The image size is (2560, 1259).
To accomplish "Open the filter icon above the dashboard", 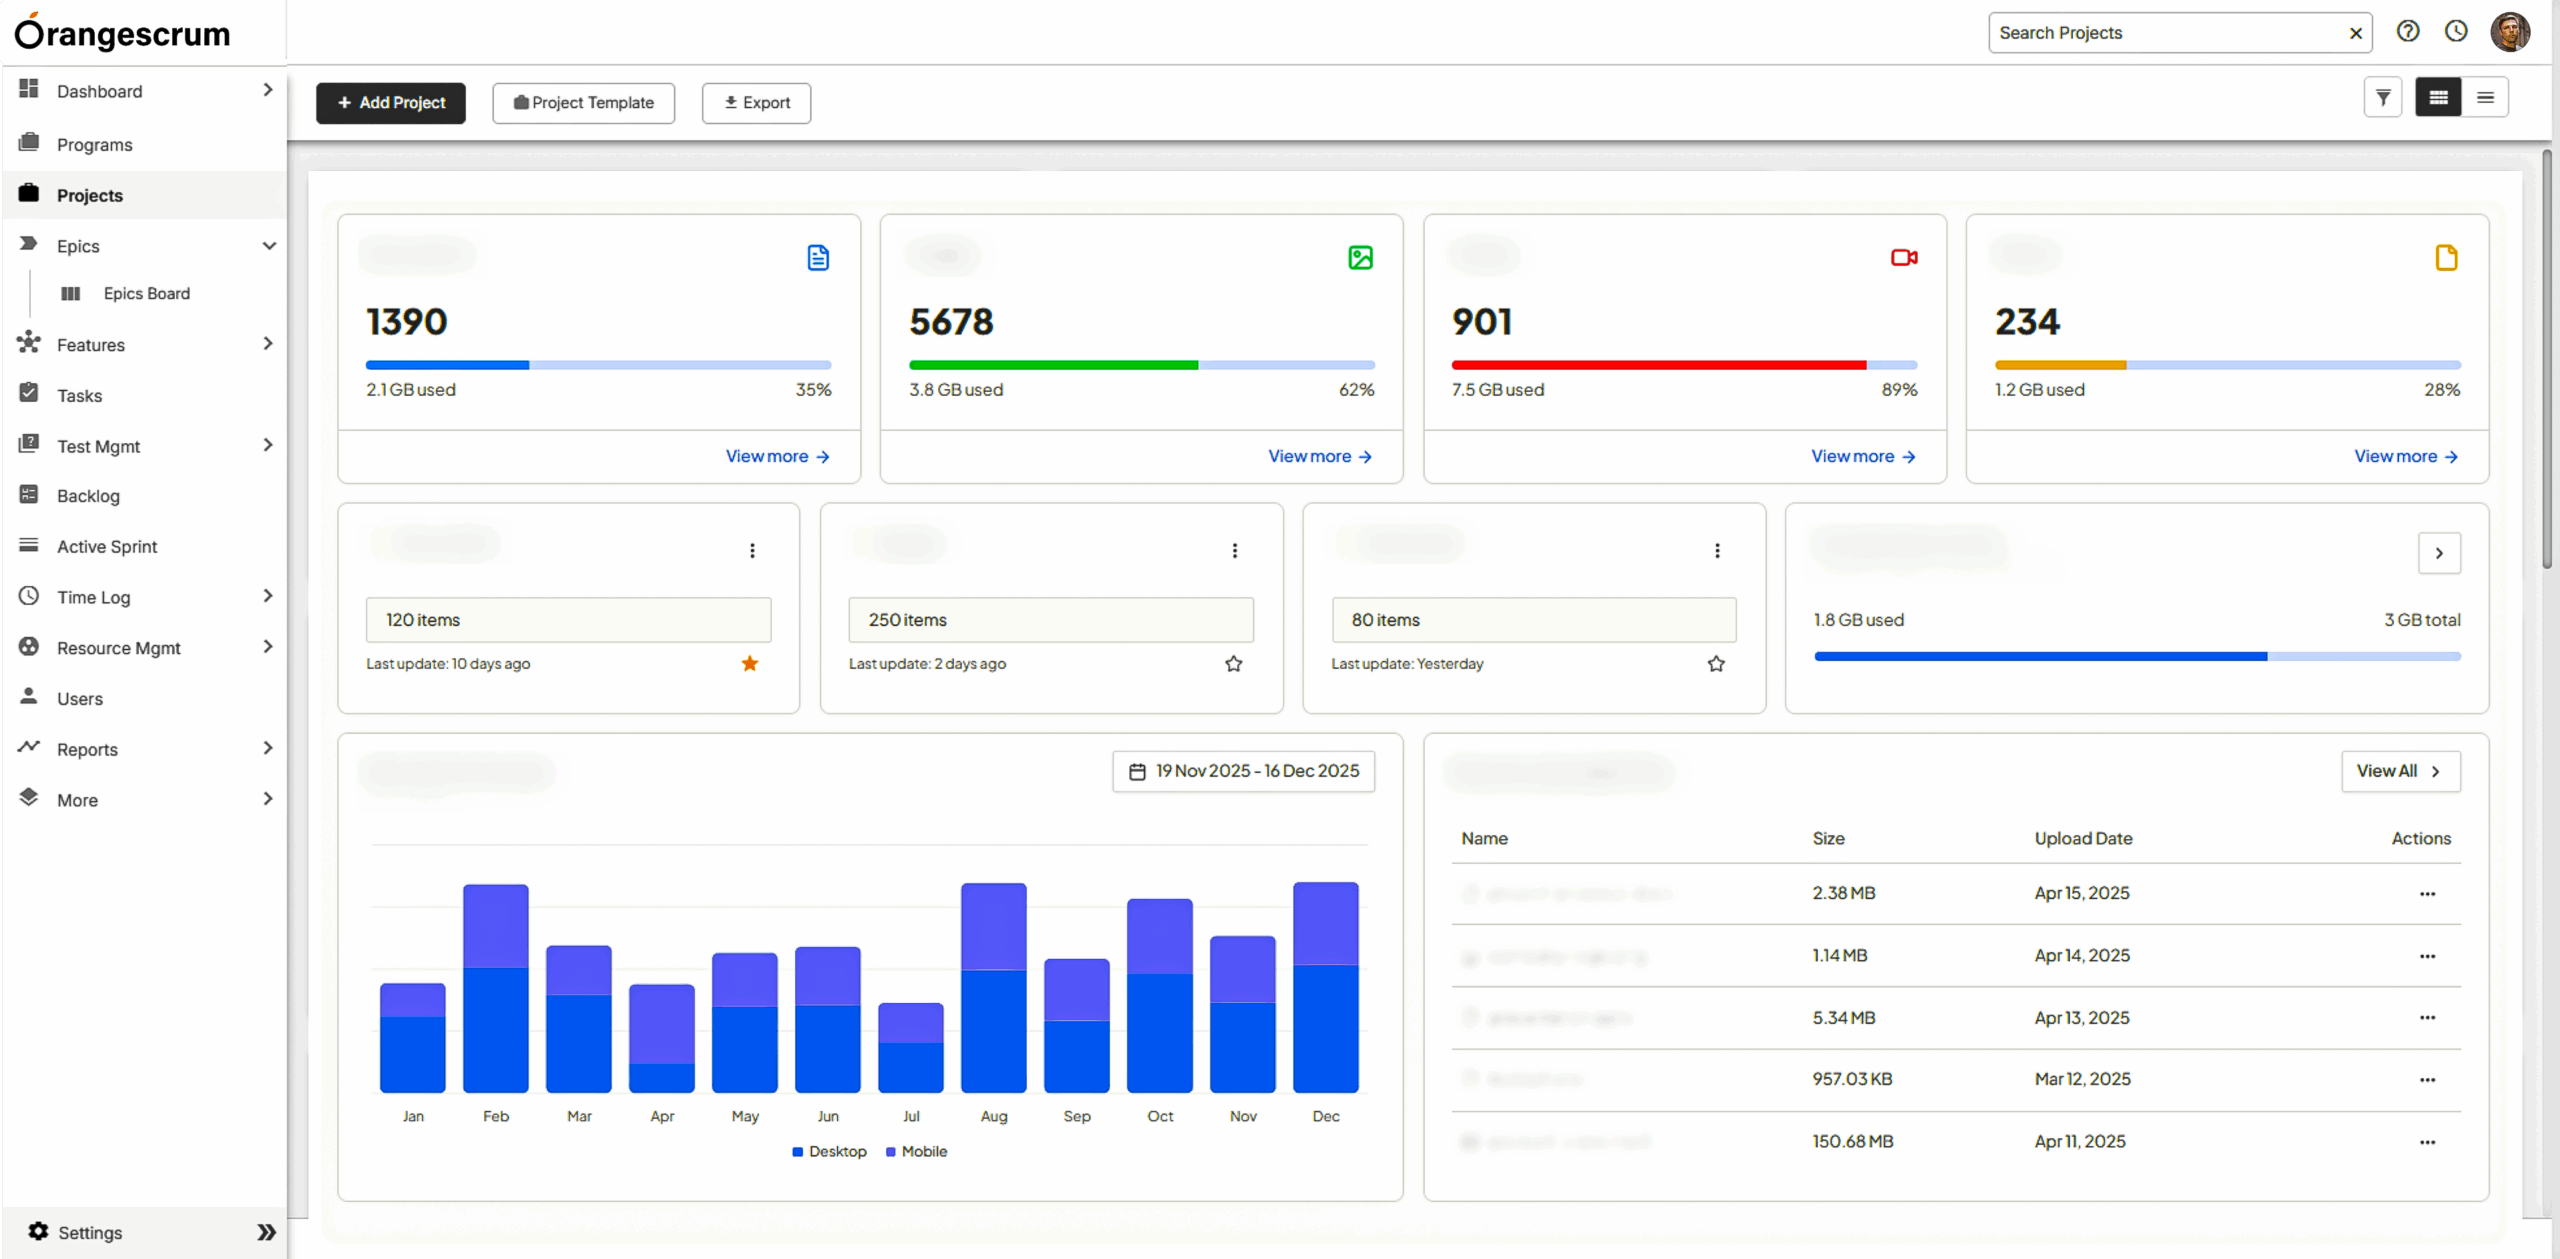I will 2383,97.
